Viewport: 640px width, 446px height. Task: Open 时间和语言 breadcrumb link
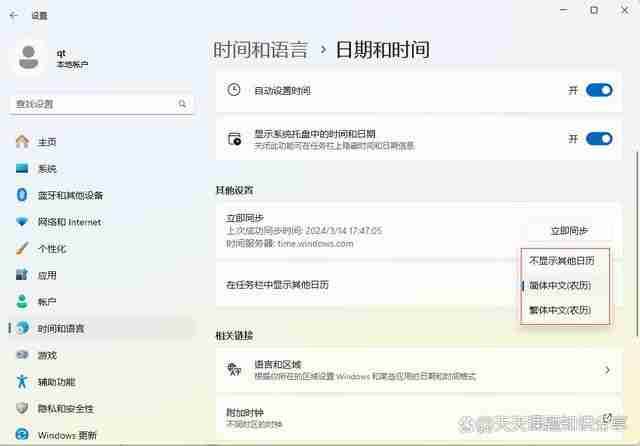260,49
